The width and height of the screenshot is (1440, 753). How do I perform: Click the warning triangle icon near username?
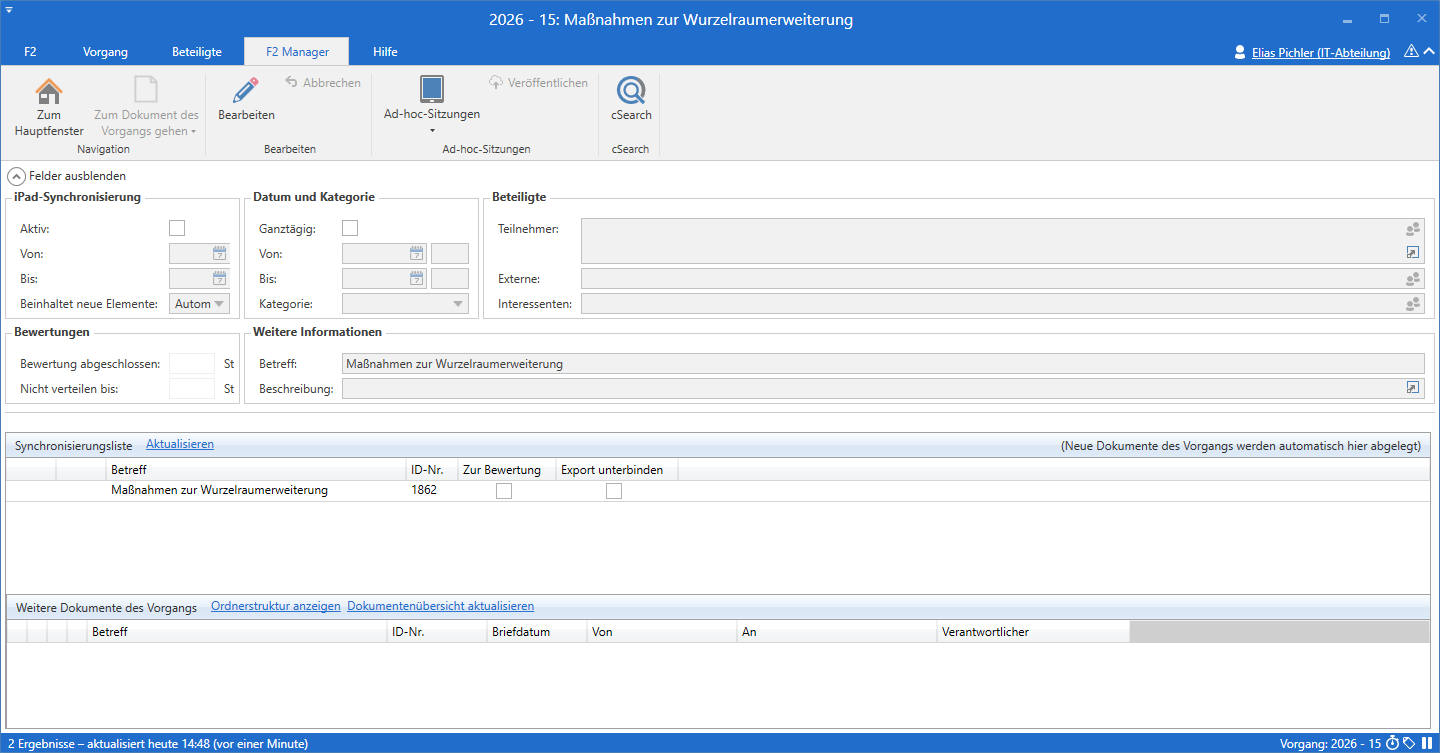click(x=1411, y=51)
